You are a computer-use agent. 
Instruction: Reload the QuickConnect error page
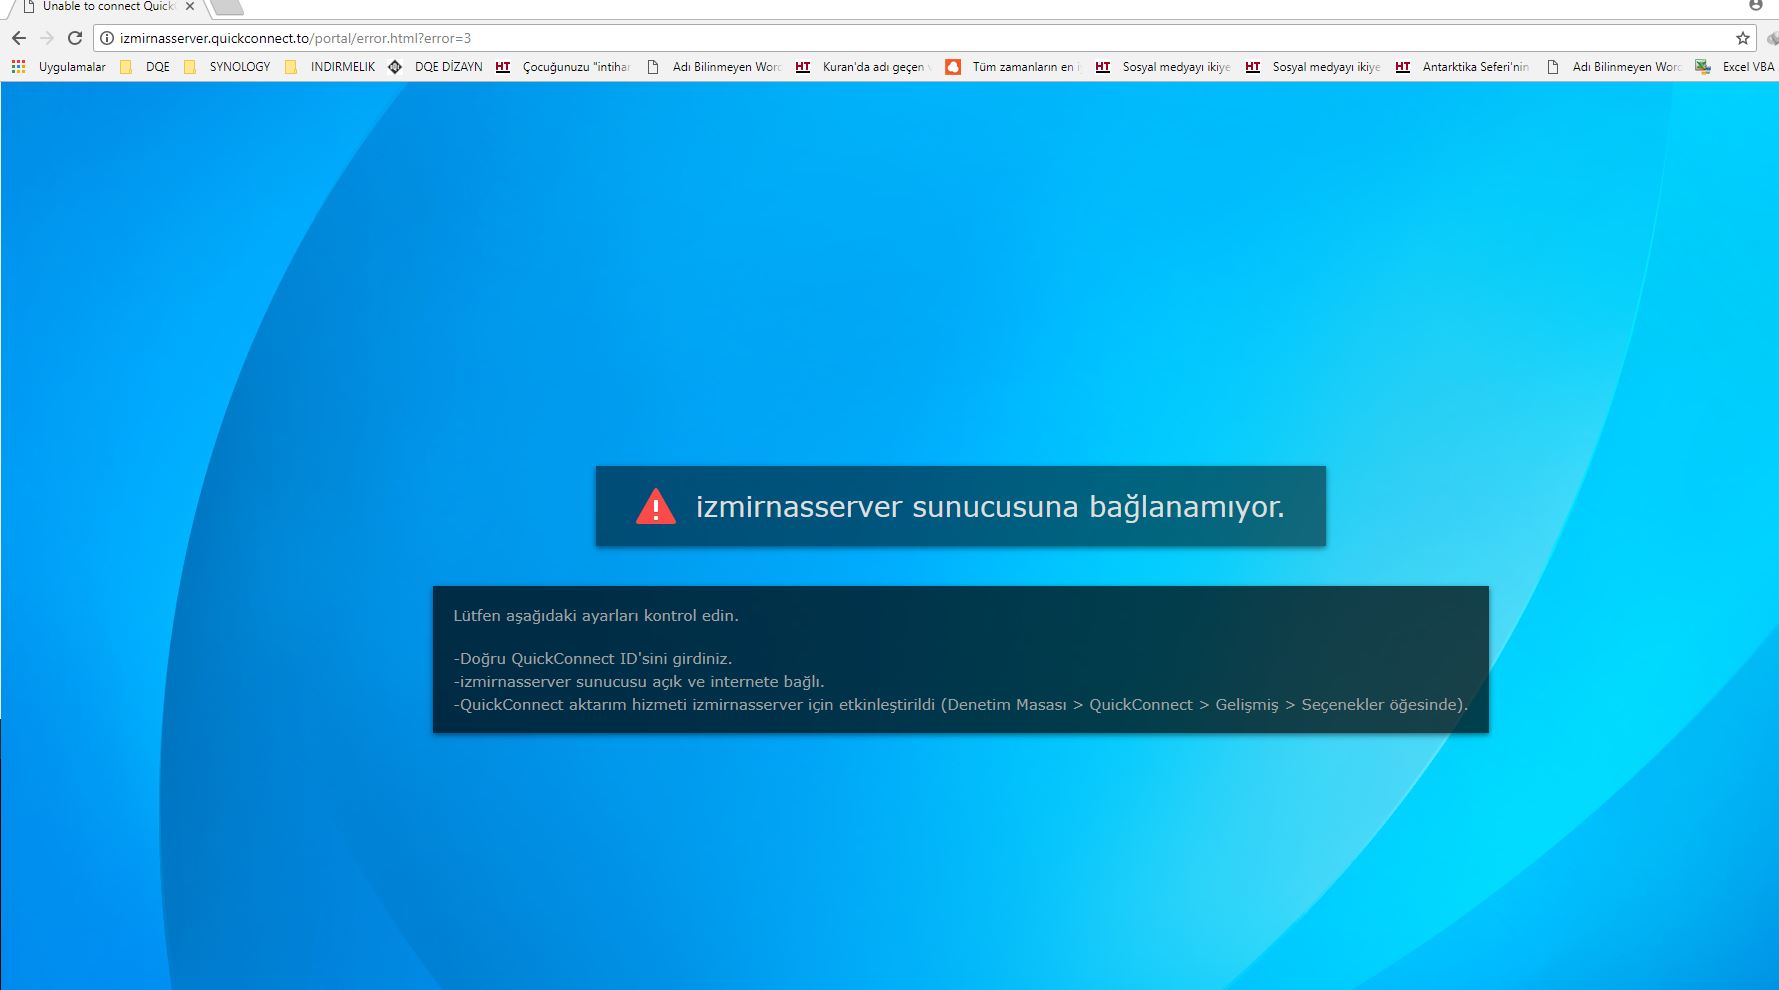75,38
